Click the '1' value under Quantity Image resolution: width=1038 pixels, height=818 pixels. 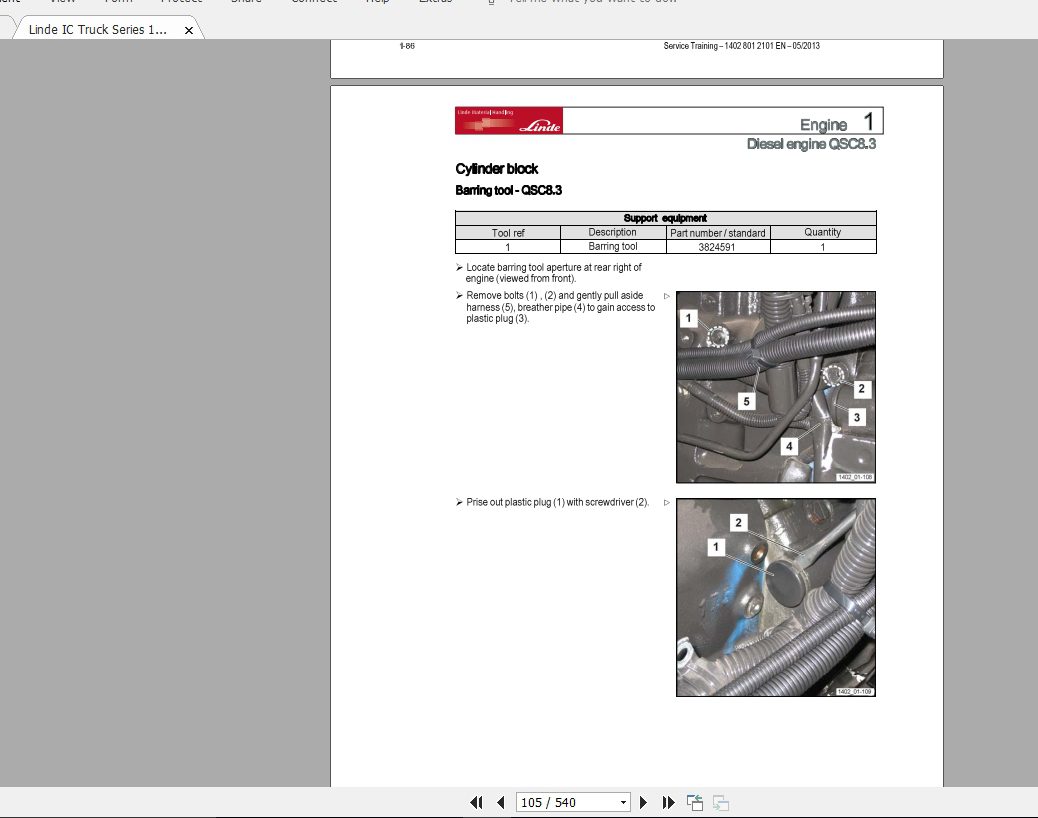[823, 247]
